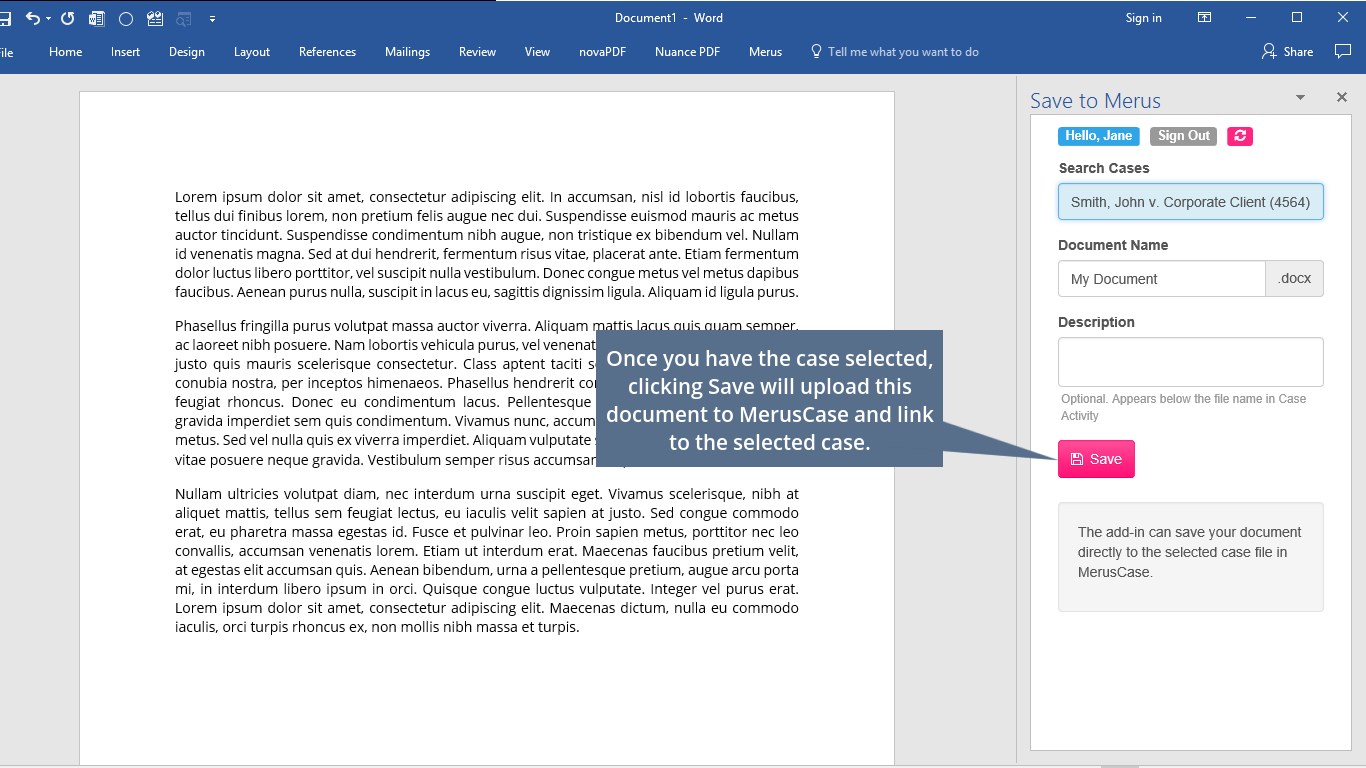The width and height of the screenshot is (1366, 768).
Task: Open the Review tab
Action: click(x=477, y=52)
